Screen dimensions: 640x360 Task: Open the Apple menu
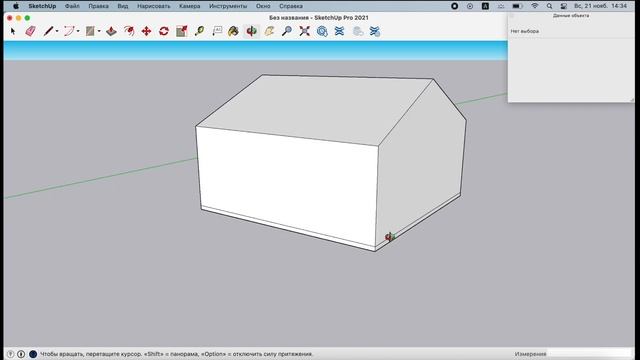(x=16, y=6)
